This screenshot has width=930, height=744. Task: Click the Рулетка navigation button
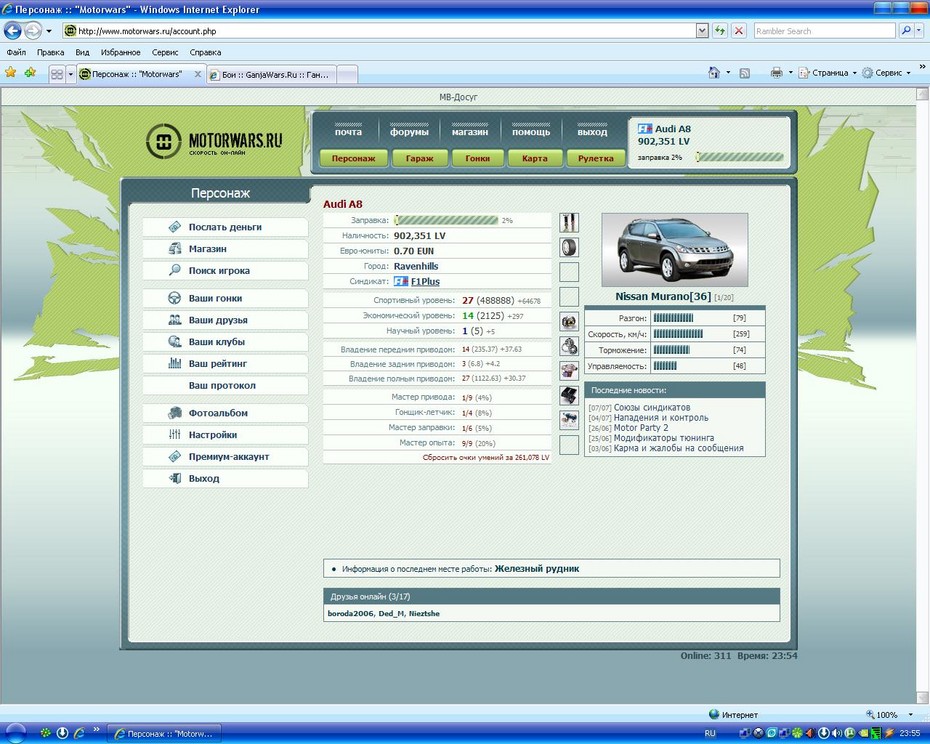(595, 158)
